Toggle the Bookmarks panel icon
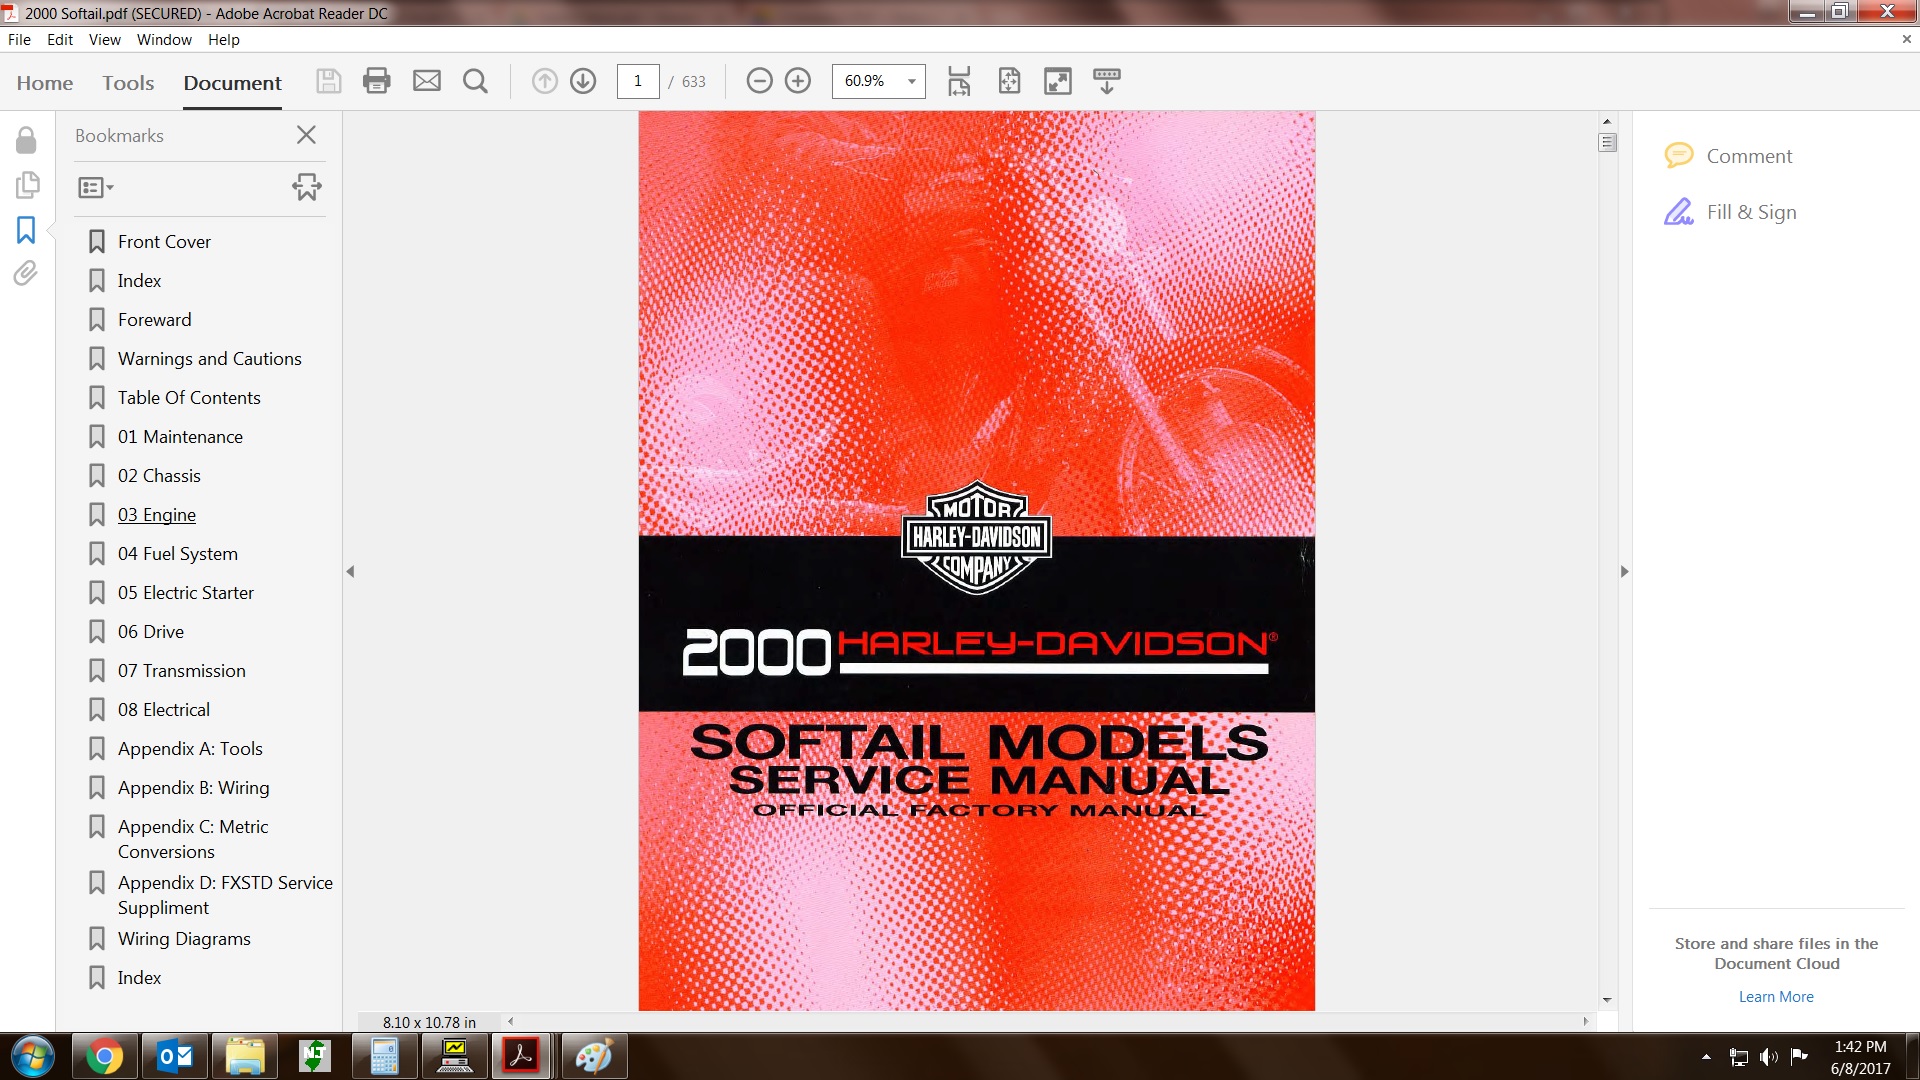Image resolution: width=1920 pixels, height=1080 pixels. tap(26, 230)
